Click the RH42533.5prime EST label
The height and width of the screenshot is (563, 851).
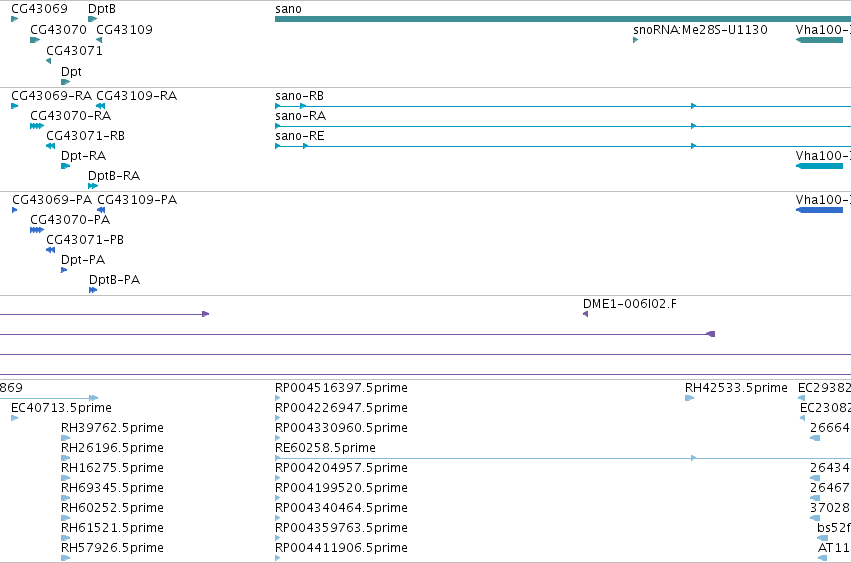[736, 388]
